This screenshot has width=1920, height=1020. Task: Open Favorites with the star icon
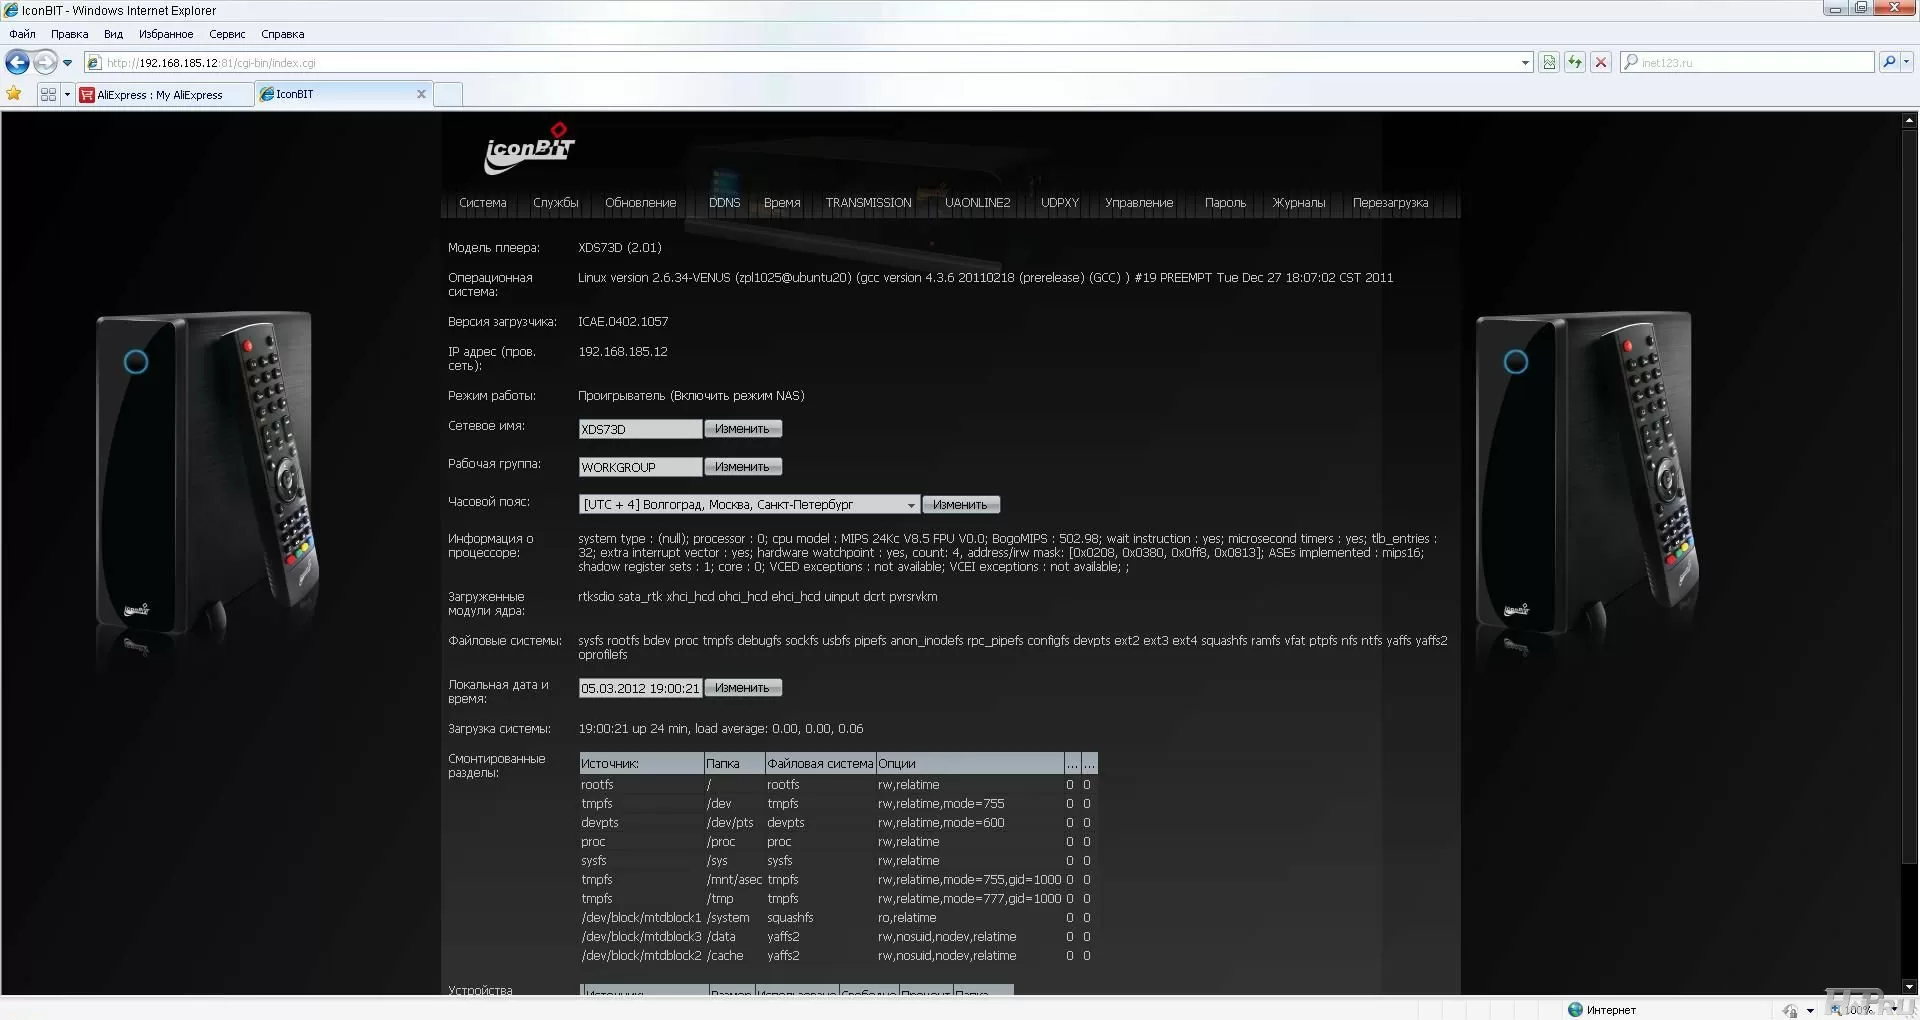(14, 94)
